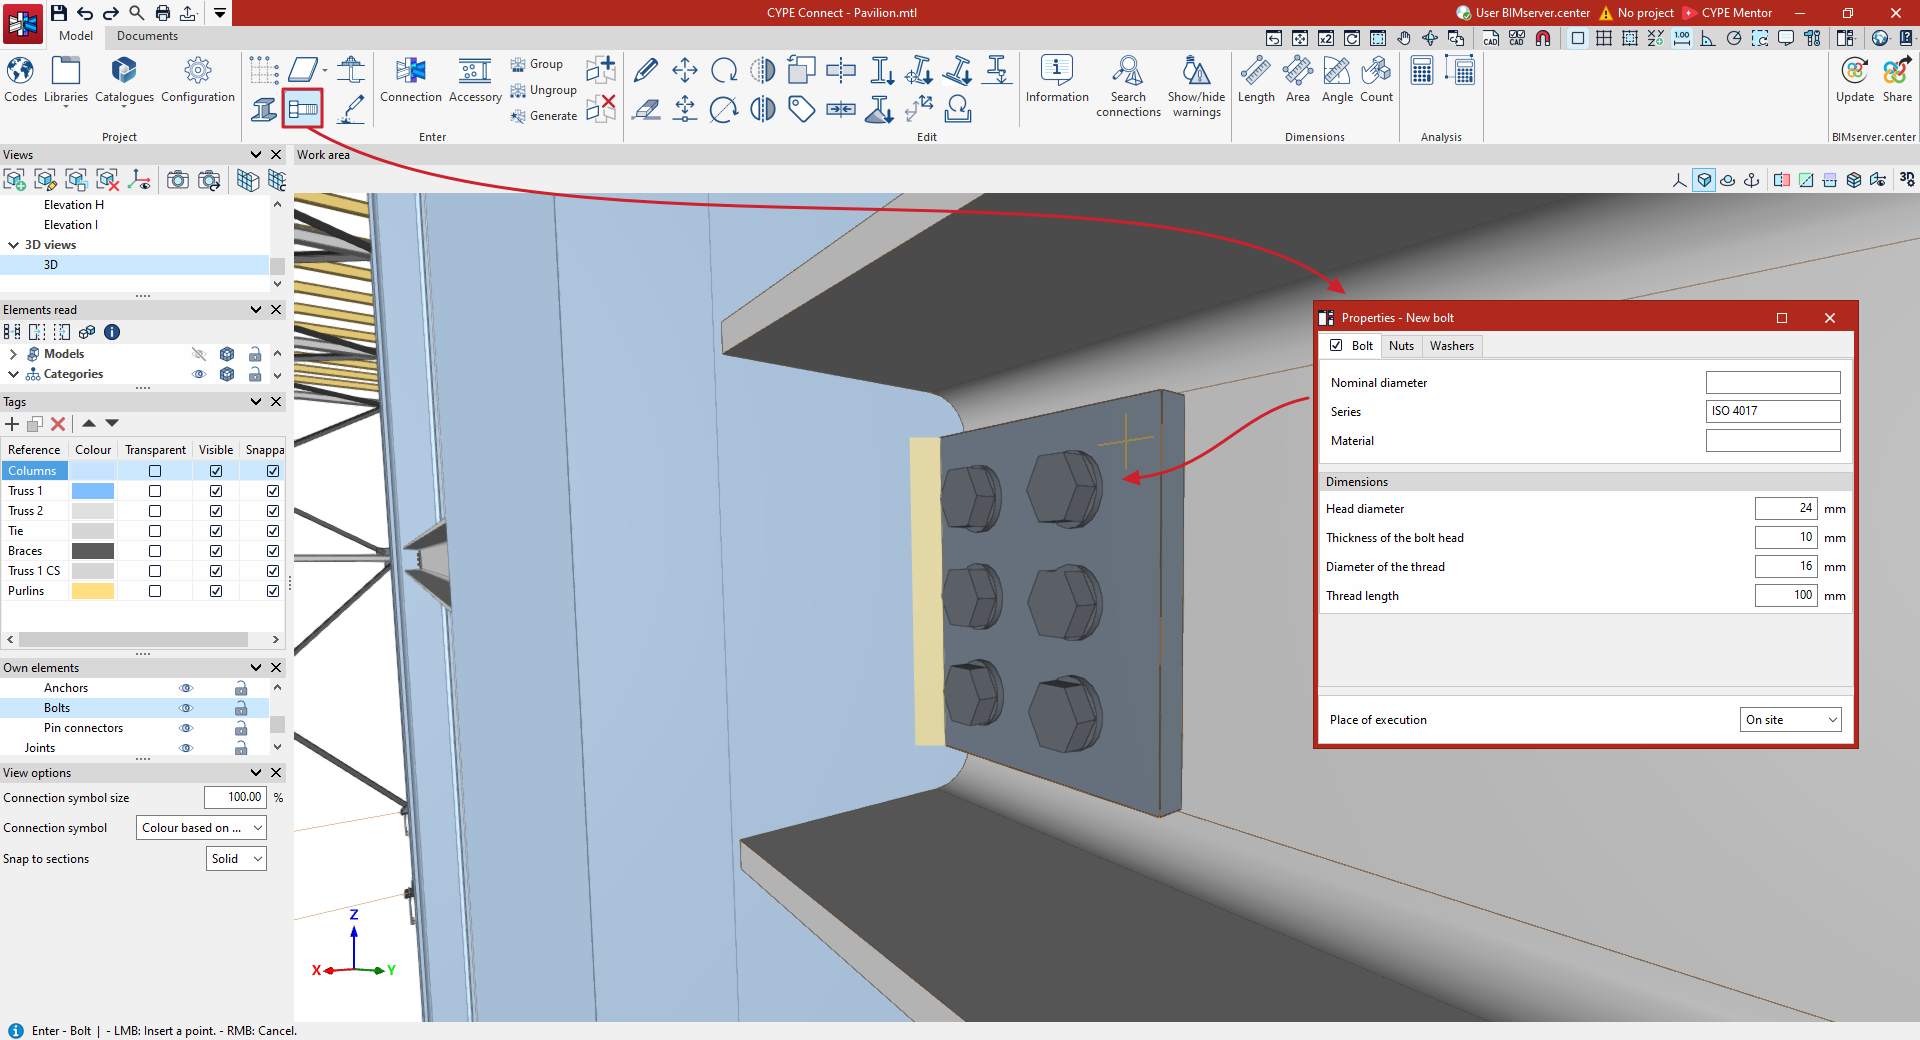The height and width of the screenshot is (1040, 1920).
Task: Collapse the Categories tree node
Action: 13,374
